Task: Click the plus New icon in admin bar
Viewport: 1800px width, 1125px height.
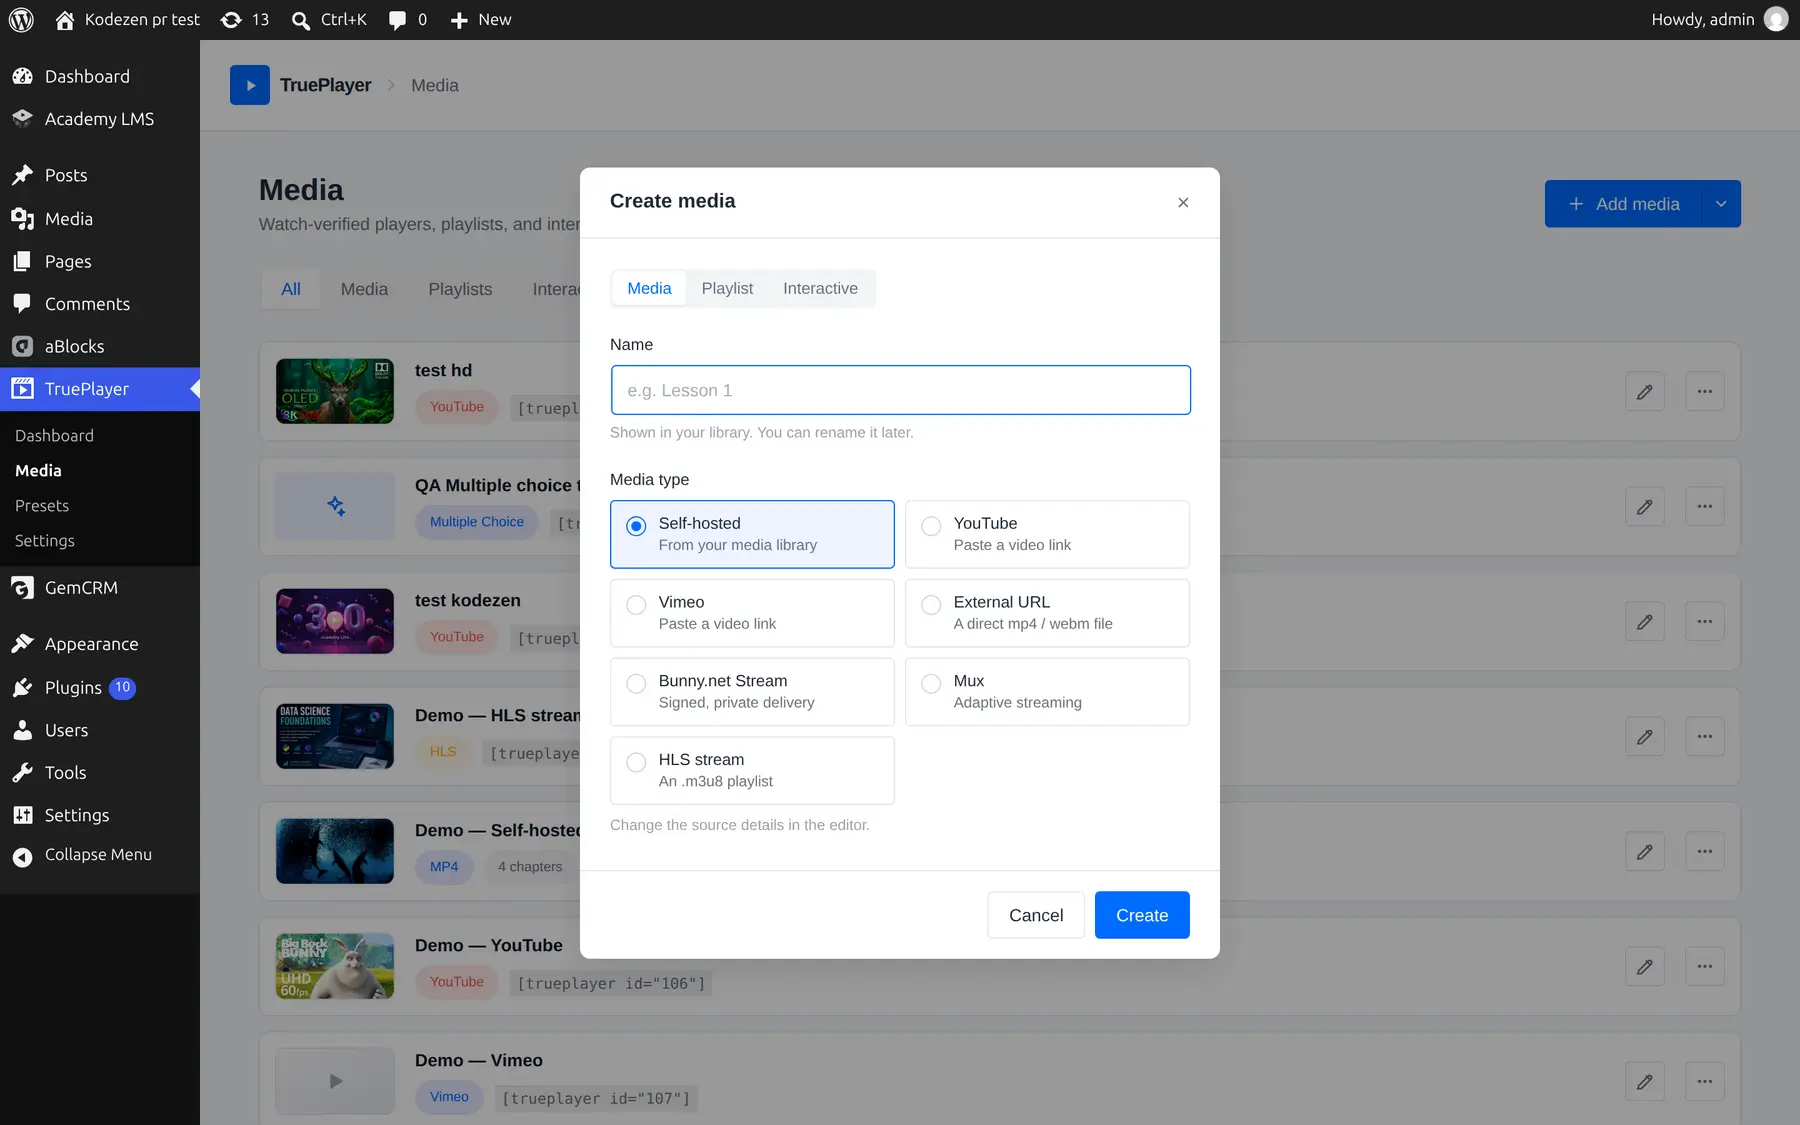Action: tap(459, 20)
